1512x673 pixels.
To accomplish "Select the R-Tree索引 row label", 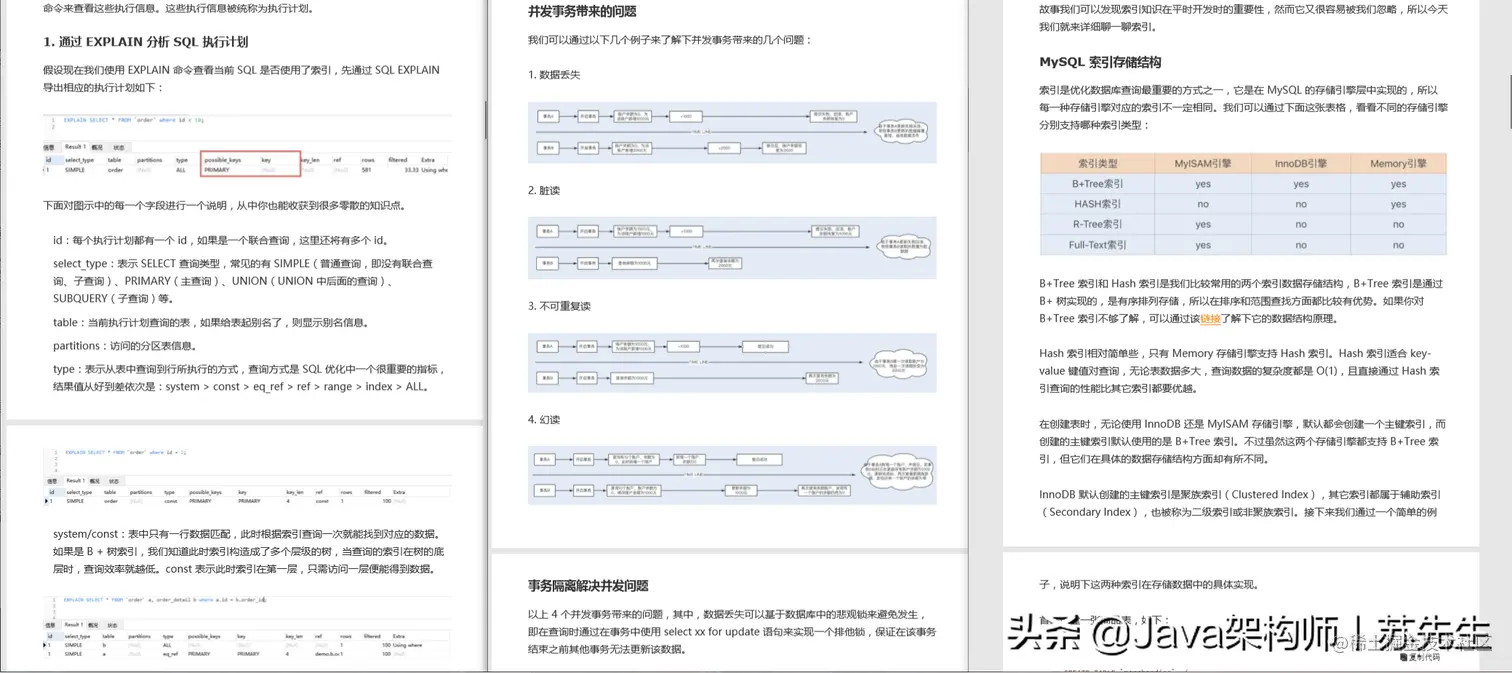I will pyautogui.click(x=1097, y=224).
